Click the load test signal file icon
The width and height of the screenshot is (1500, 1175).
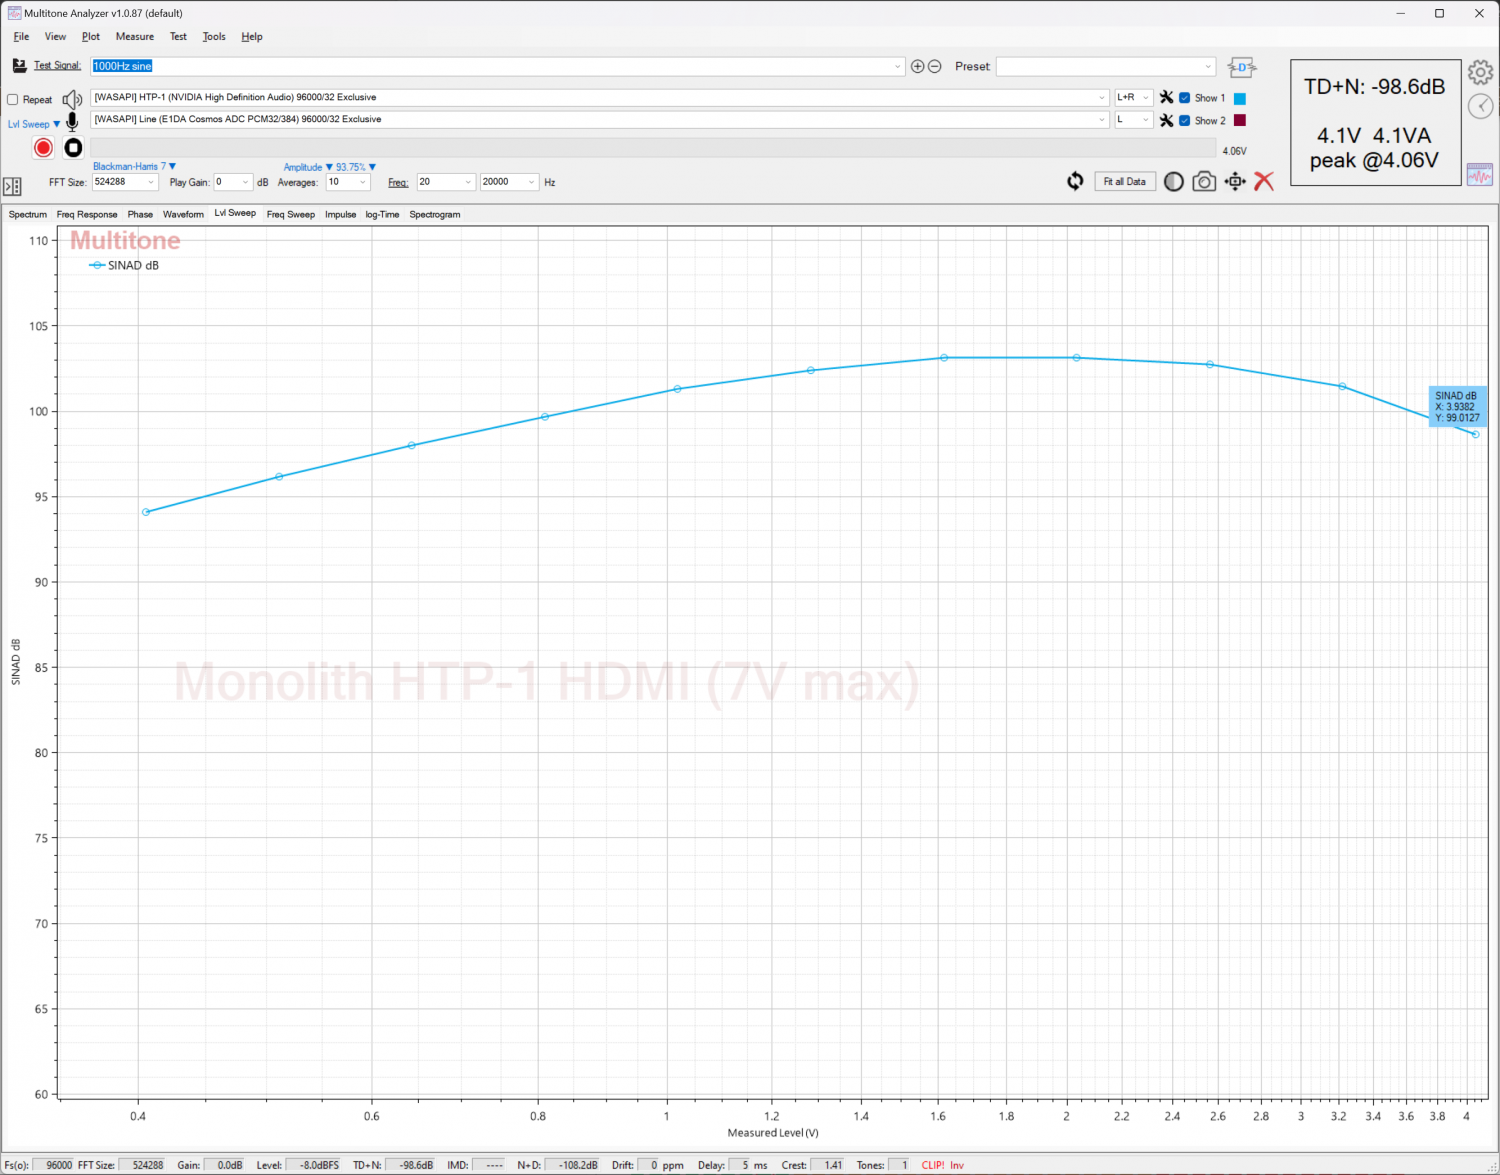(19, 66)
